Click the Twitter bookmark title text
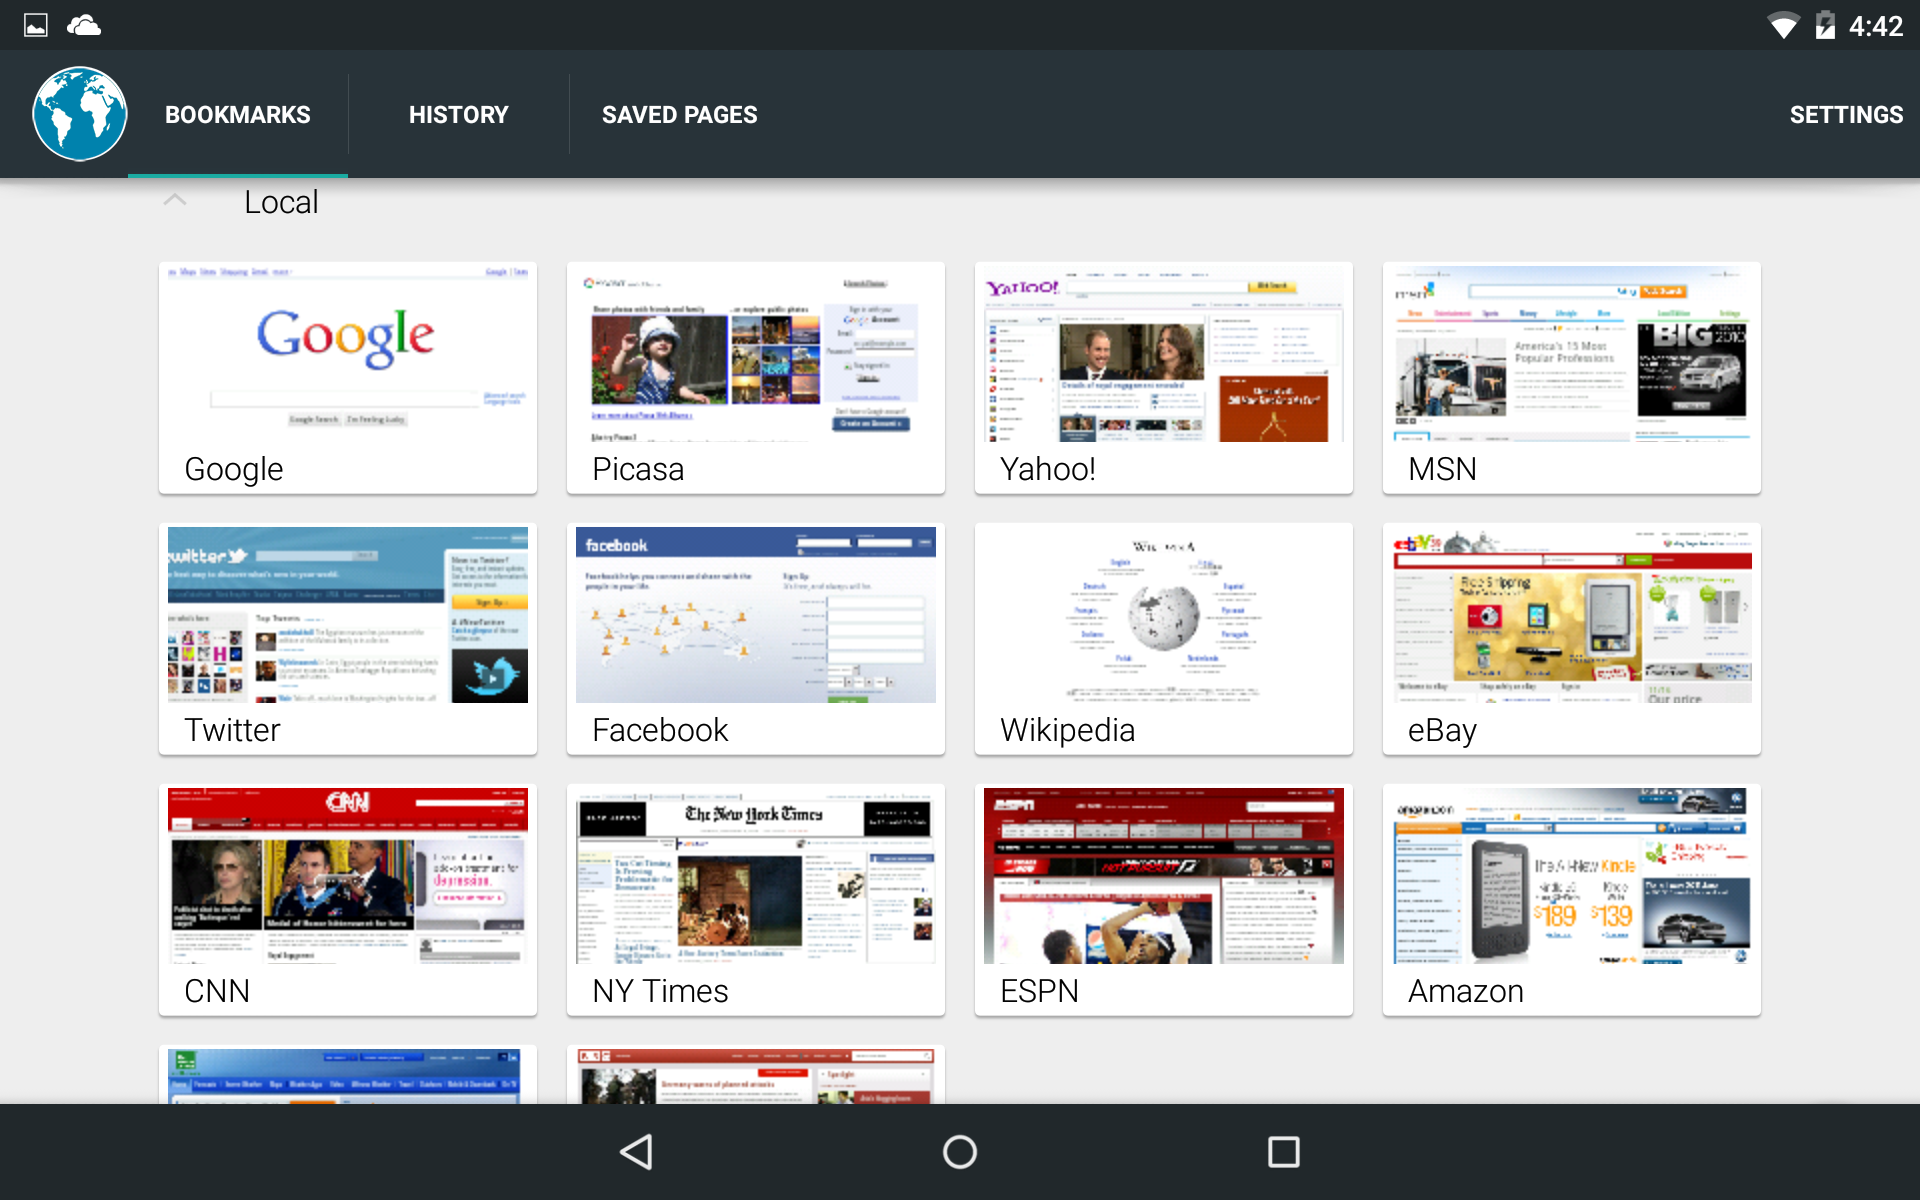1920x1200 pixels. pos(232,730)
